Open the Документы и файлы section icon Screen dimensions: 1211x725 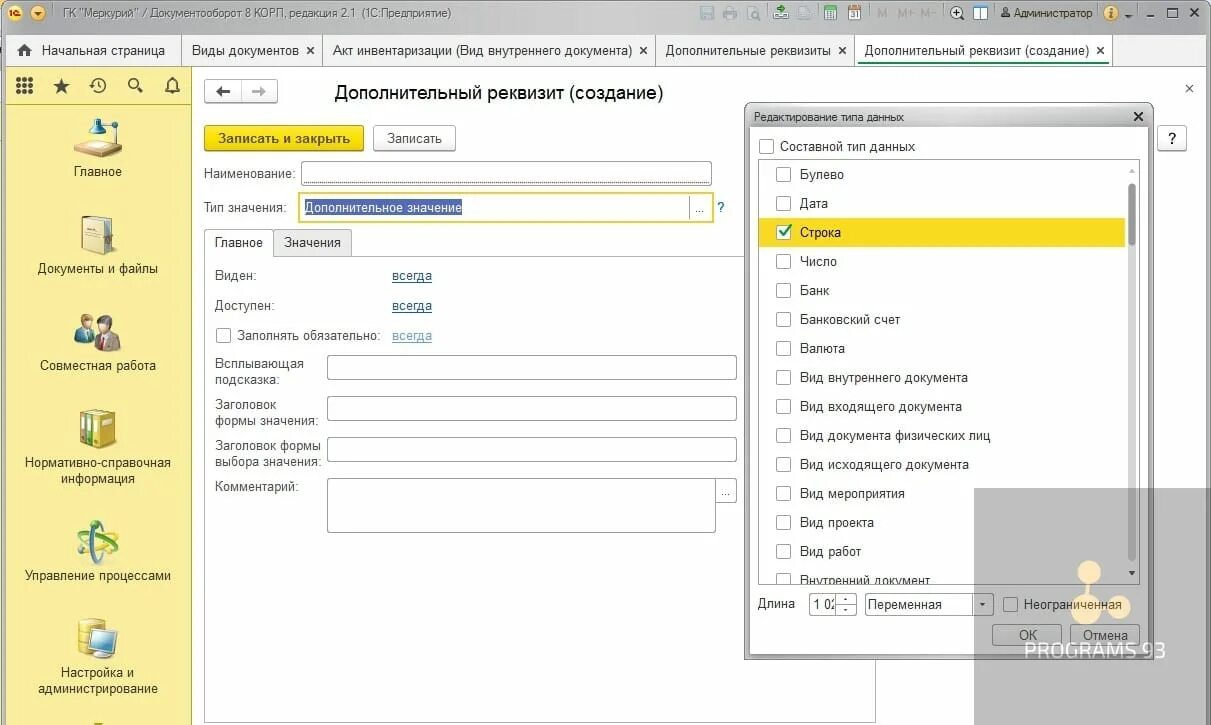98,235
